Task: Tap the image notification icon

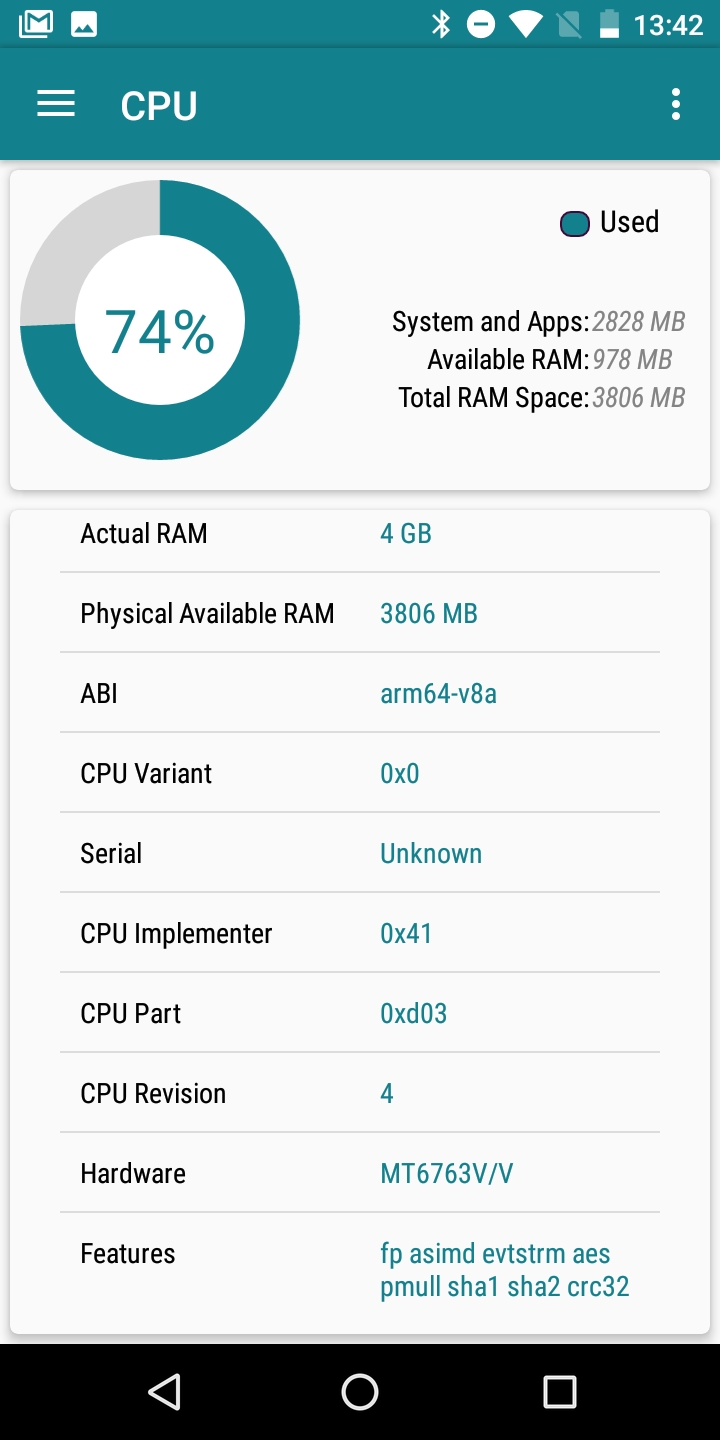Action: click(84, 24)
